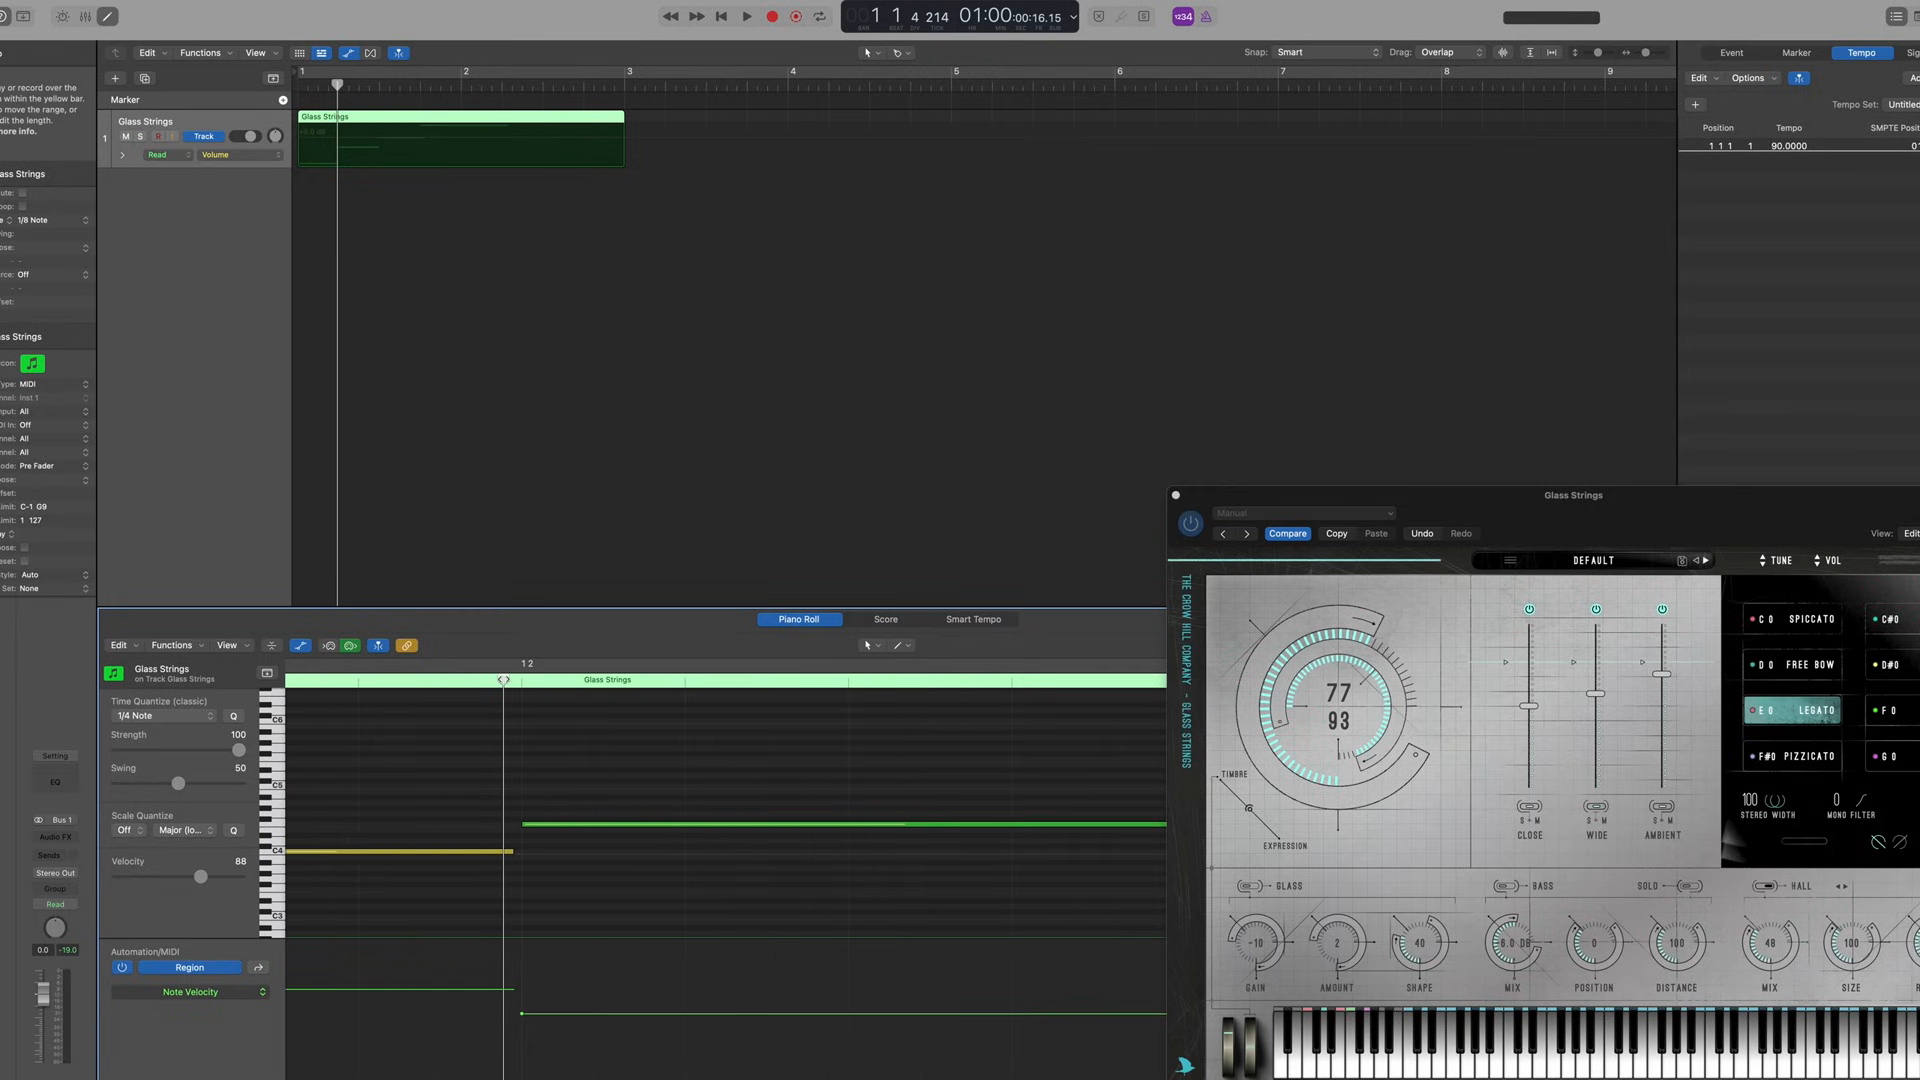Click the power button icon in Glass Strings plugin
This screenshot has width=1920, height=1080.
1190,524
